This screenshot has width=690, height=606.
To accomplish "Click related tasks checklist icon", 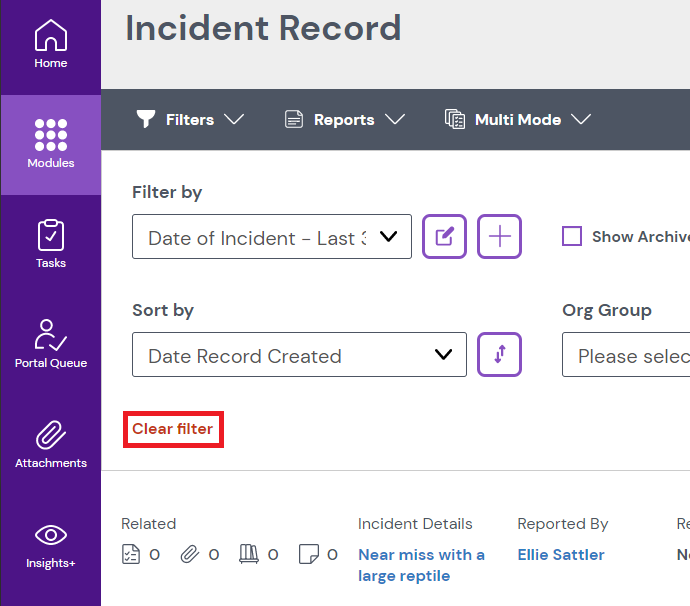I will (x=131, y=554).
